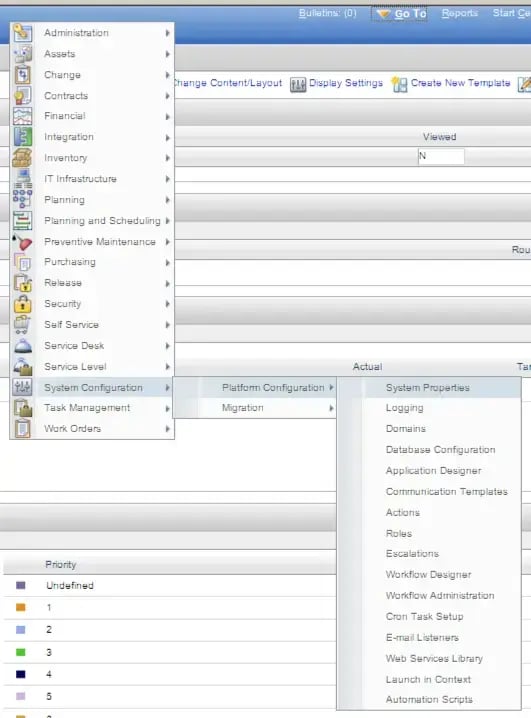Click the Planning diagram icon
Screen dimensions: 531x718
(22, 200)
